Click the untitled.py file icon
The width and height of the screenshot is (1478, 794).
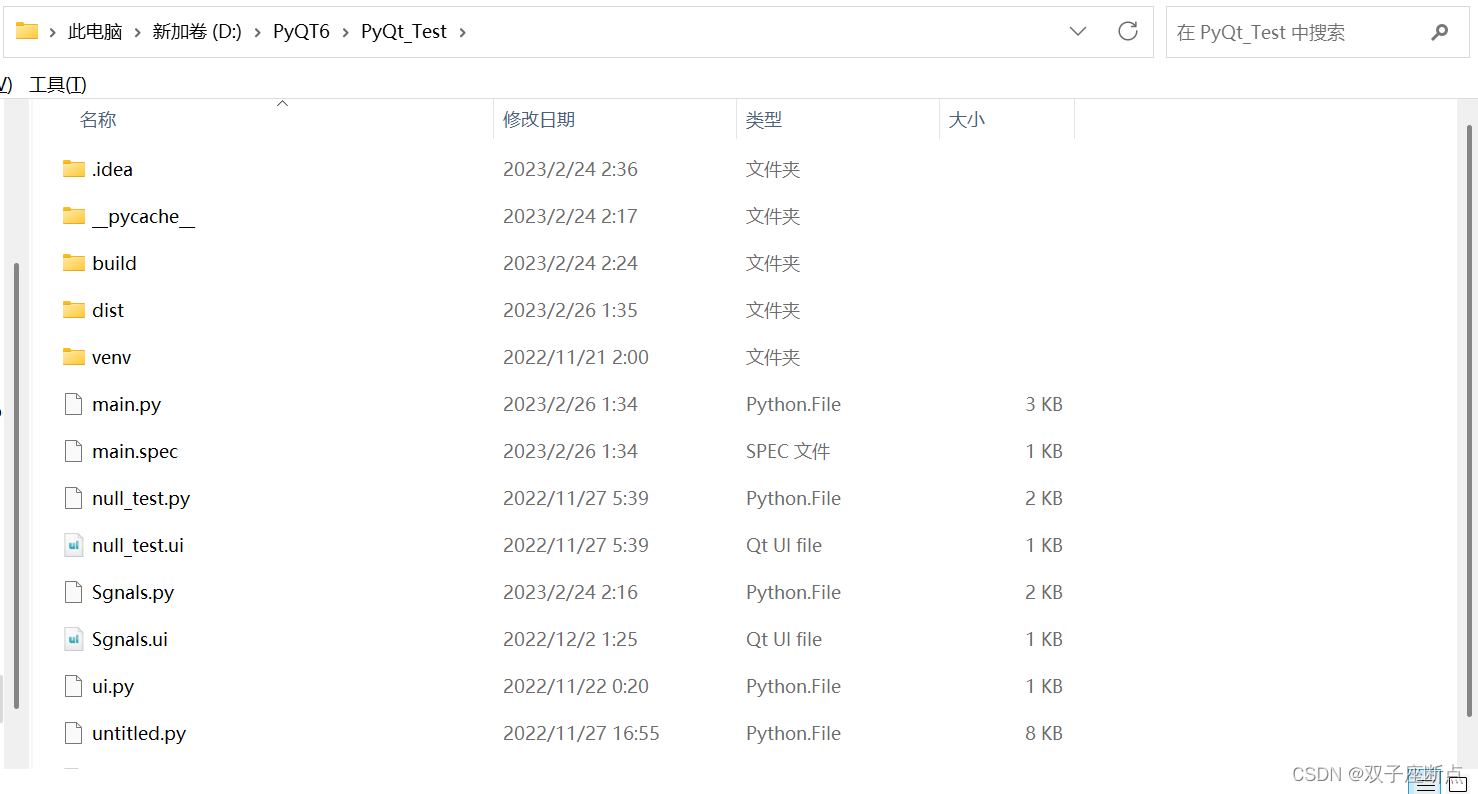(73, 733)
